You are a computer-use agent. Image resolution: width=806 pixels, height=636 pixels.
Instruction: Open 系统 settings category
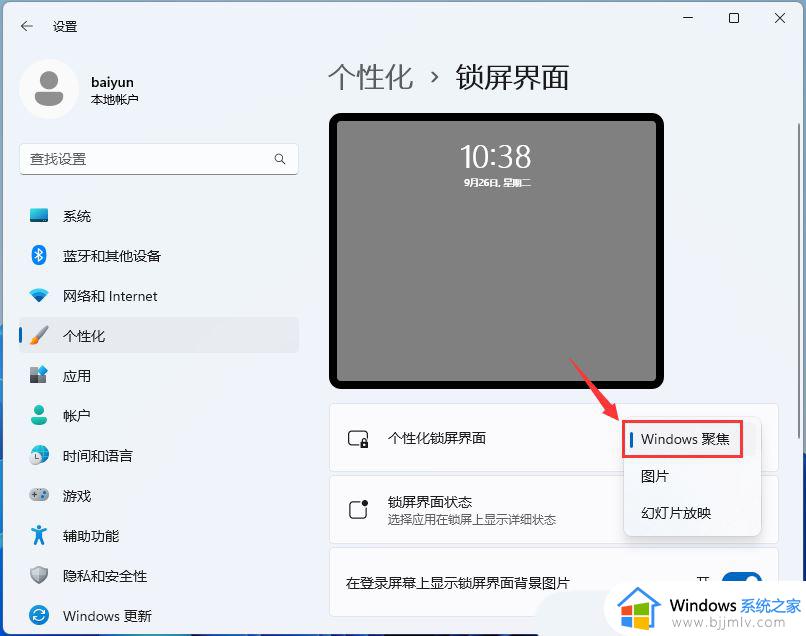(159, 215)
